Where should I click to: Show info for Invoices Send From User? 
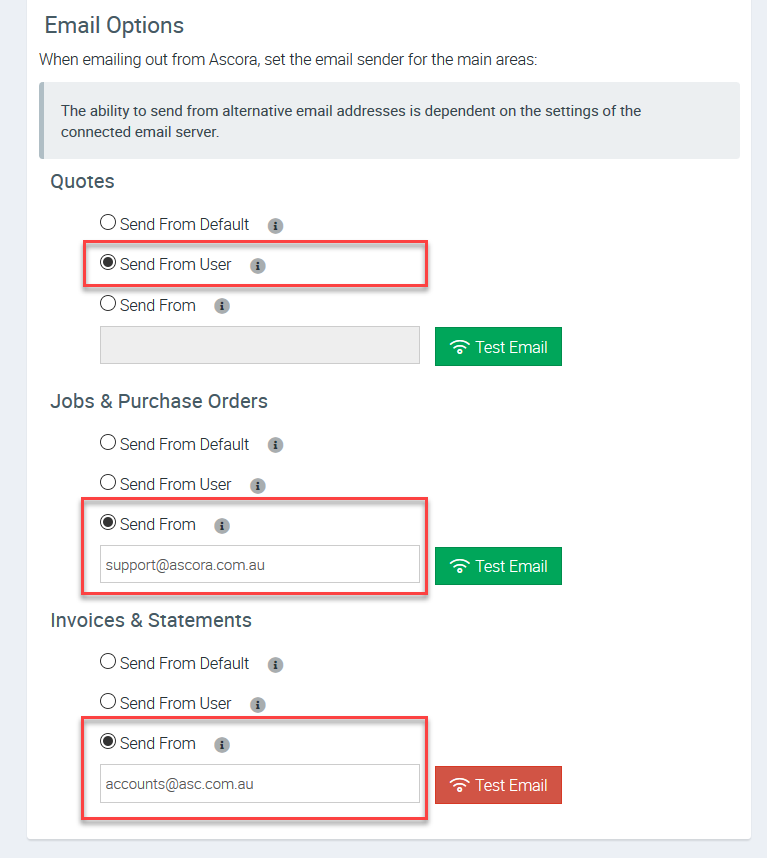pos(258,705)
